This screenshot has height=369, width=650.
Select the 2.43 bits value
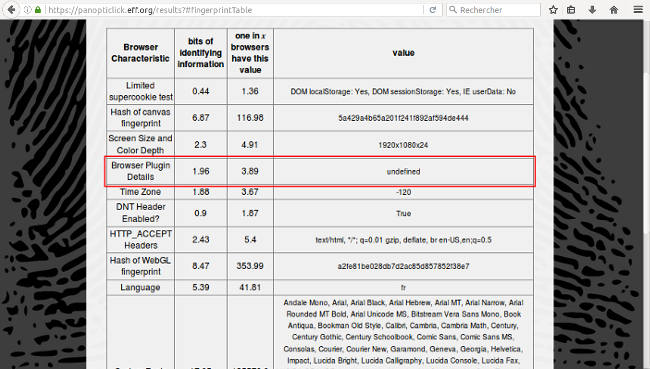coord(201,240)
